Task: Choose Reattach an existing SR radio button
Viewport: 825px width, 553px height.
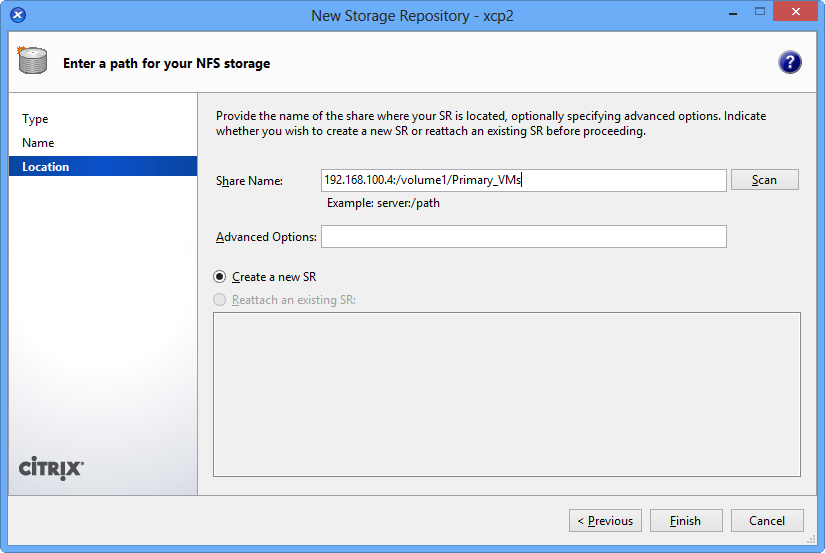Action: click(220, 300)
